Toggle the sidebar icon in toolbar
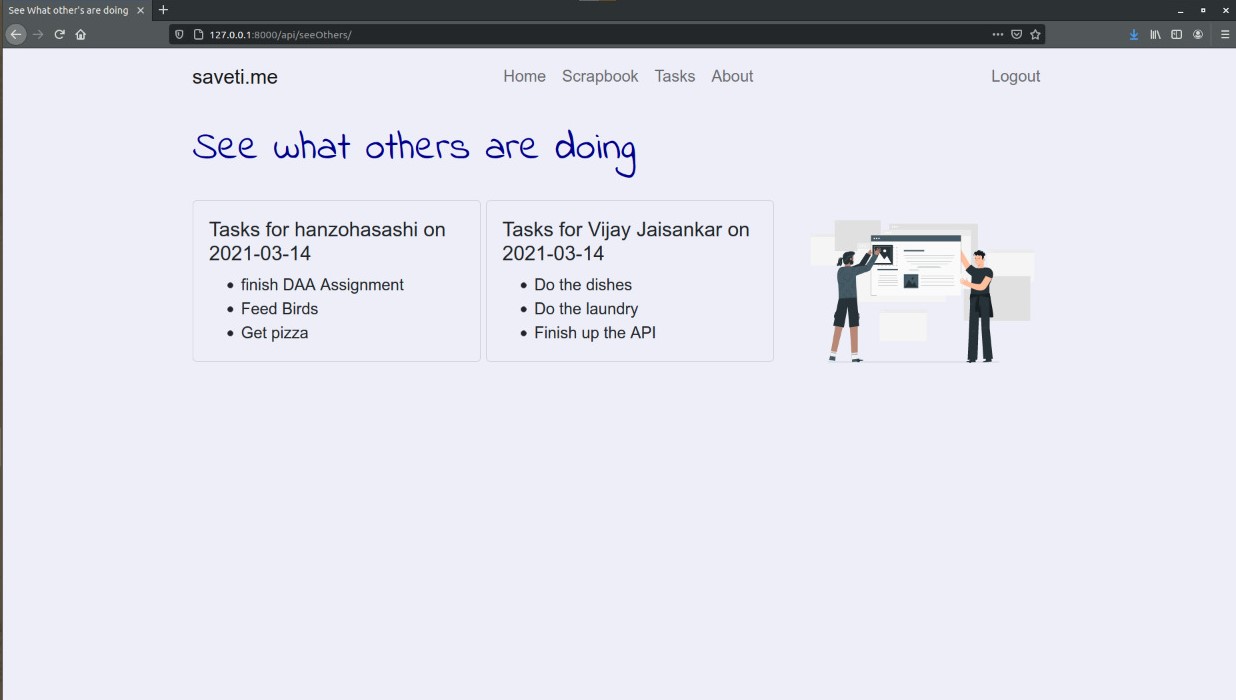1236x700 pixels. 1176,34
